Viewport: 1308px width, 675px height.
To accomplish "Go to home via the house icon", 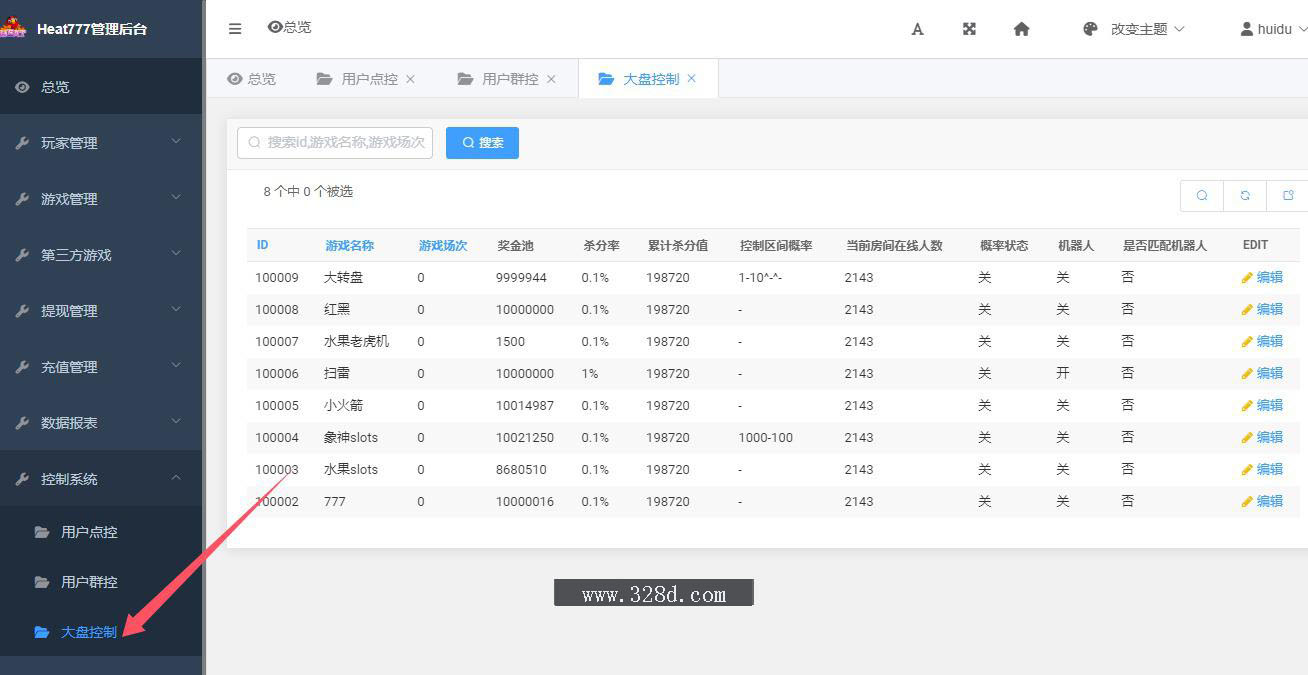I will [1021, 29].
